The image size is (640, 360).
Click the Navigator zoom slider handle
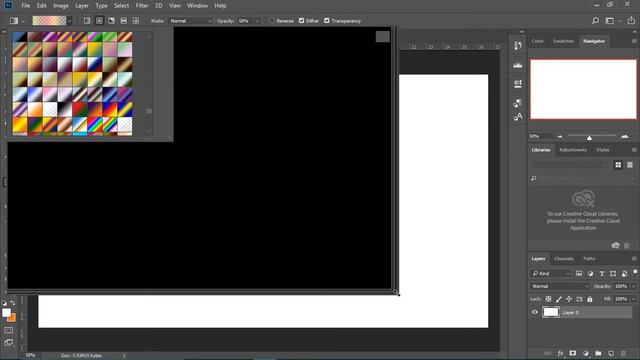pos(589,138)
